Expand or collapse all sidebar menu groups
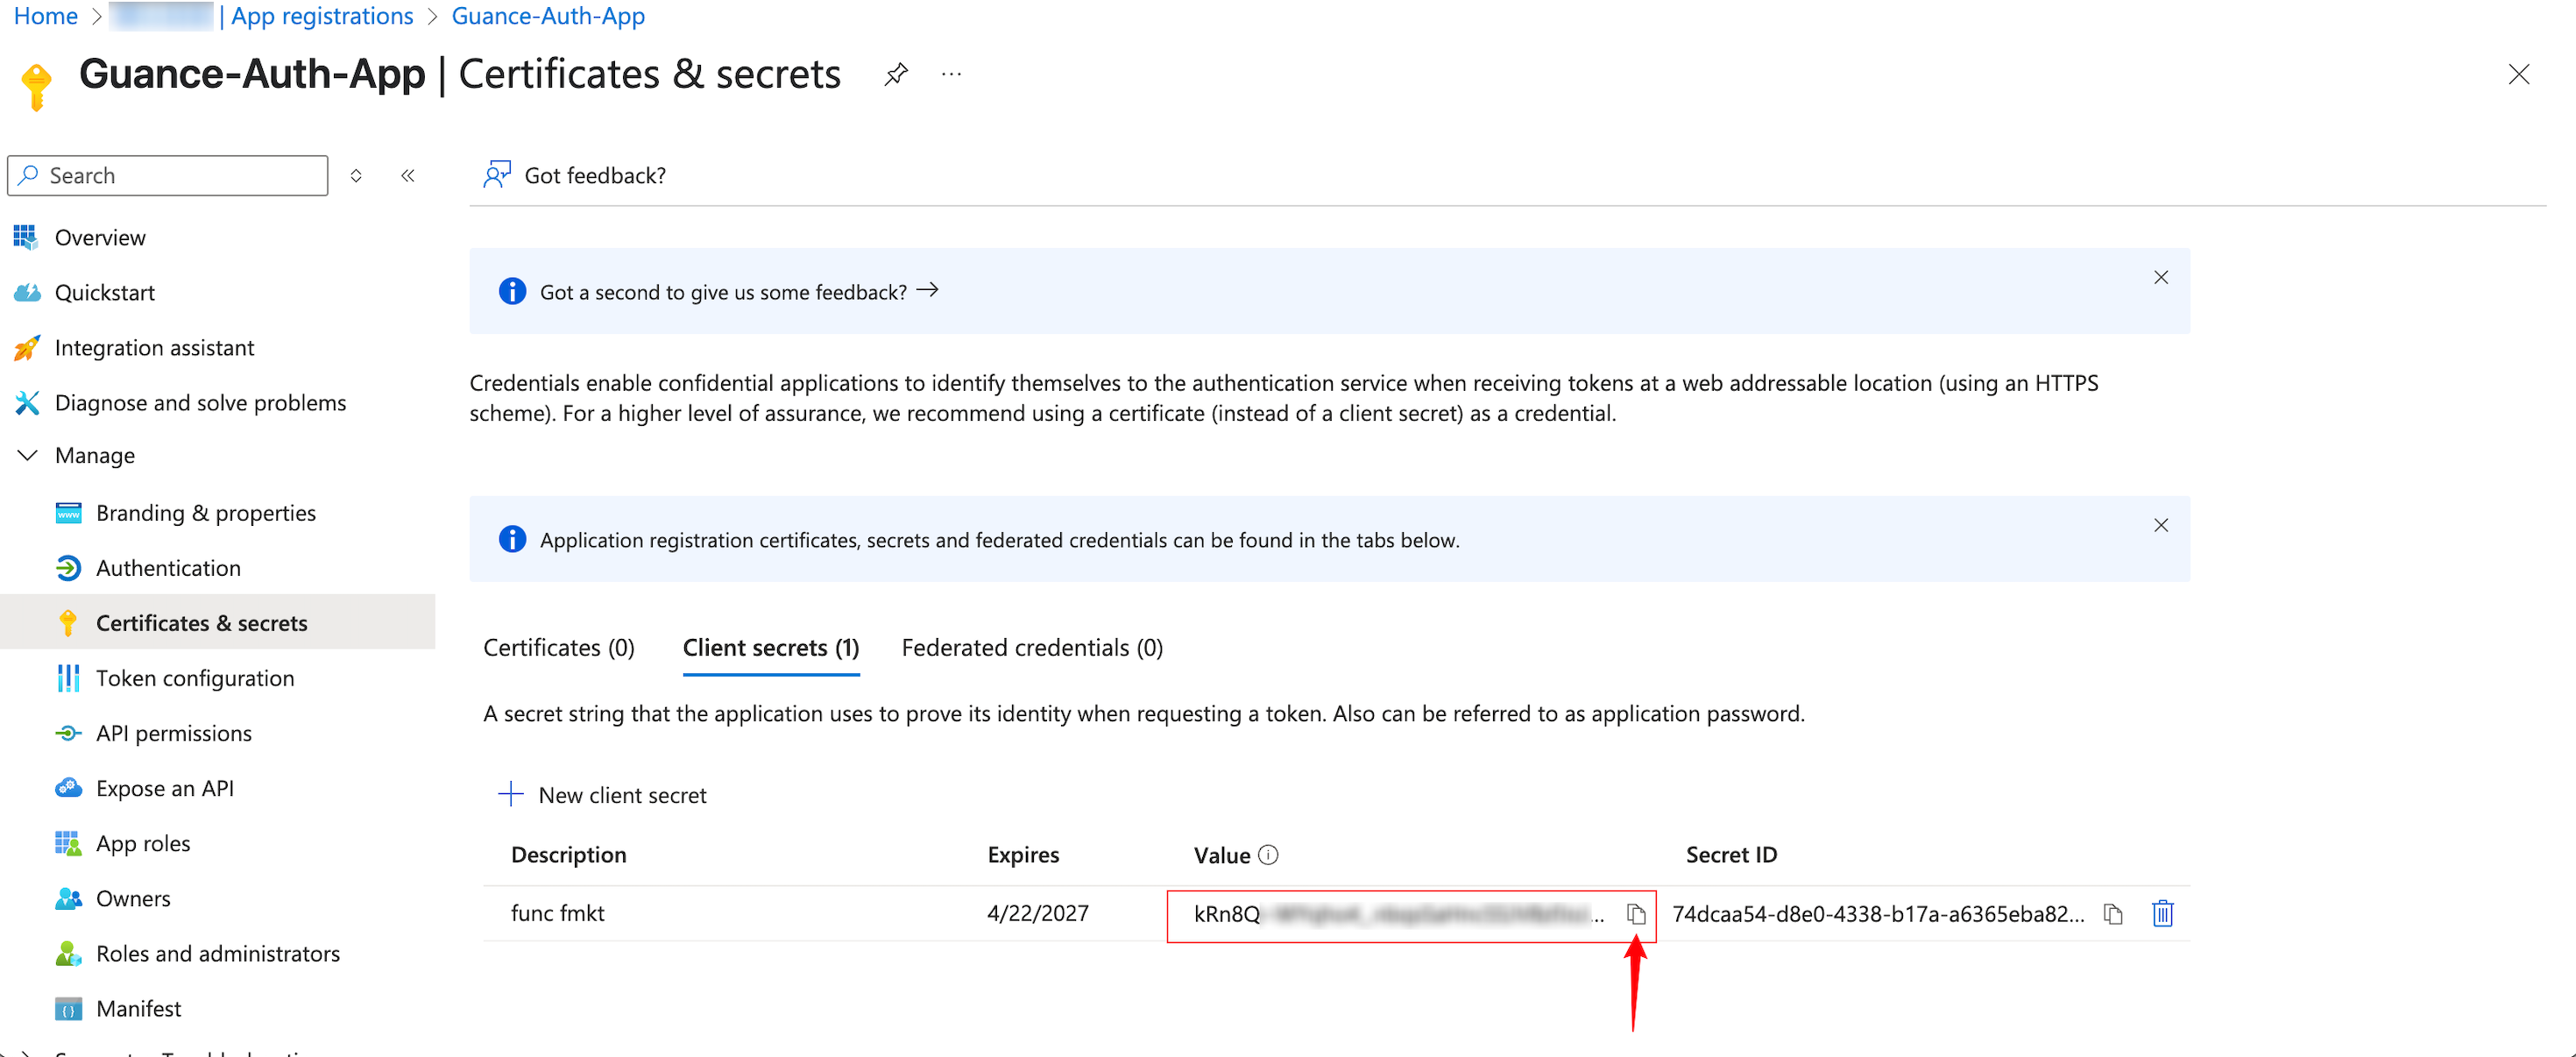 pyautogui.click(x=356, y=176)
